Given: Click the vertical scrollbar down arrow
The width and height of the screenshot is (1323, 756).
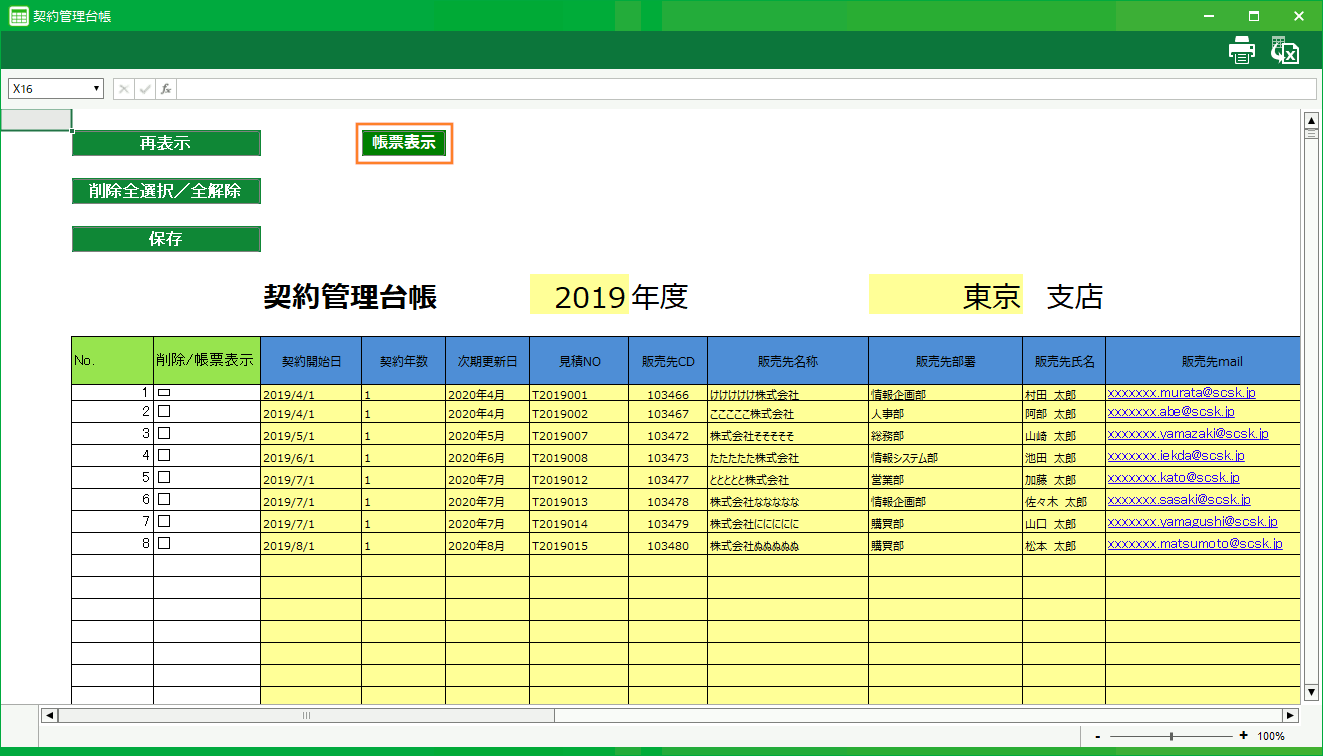Looking at the screenshot, I should pos(1312,691).
